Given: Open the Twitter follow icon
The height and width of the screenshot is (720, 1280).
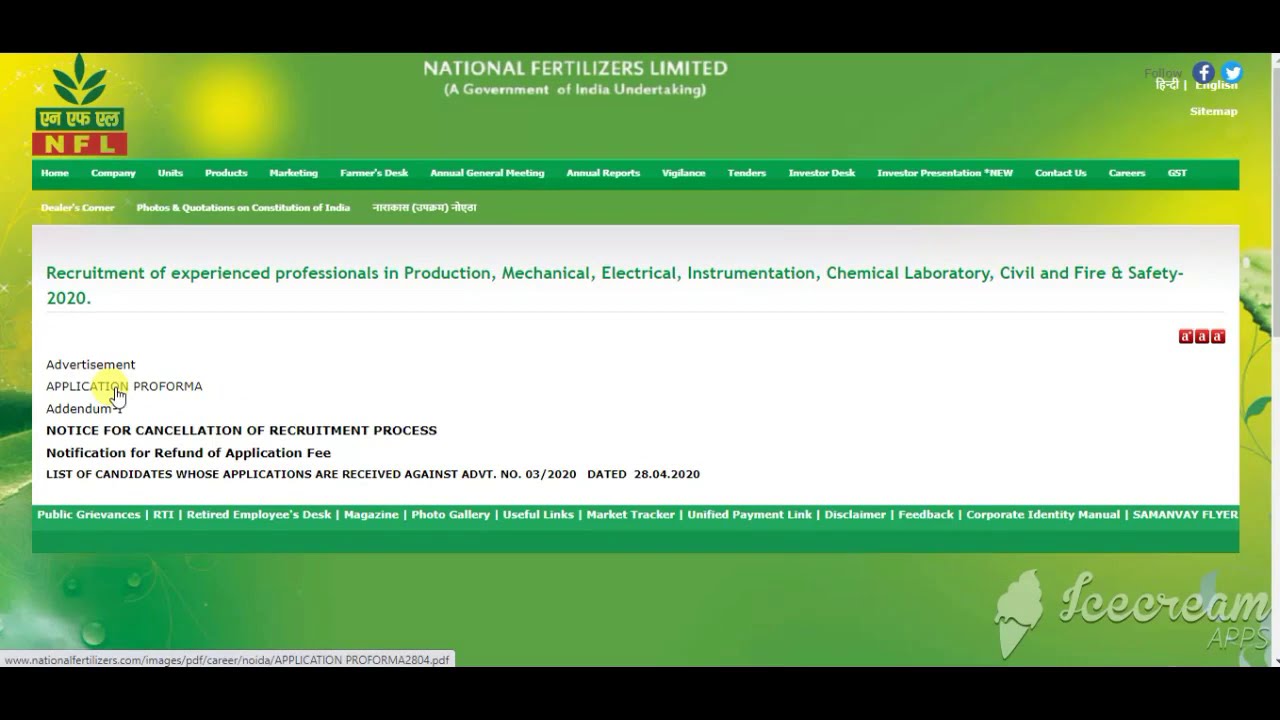Looking at the screenshot, I should pos(1232,73).
